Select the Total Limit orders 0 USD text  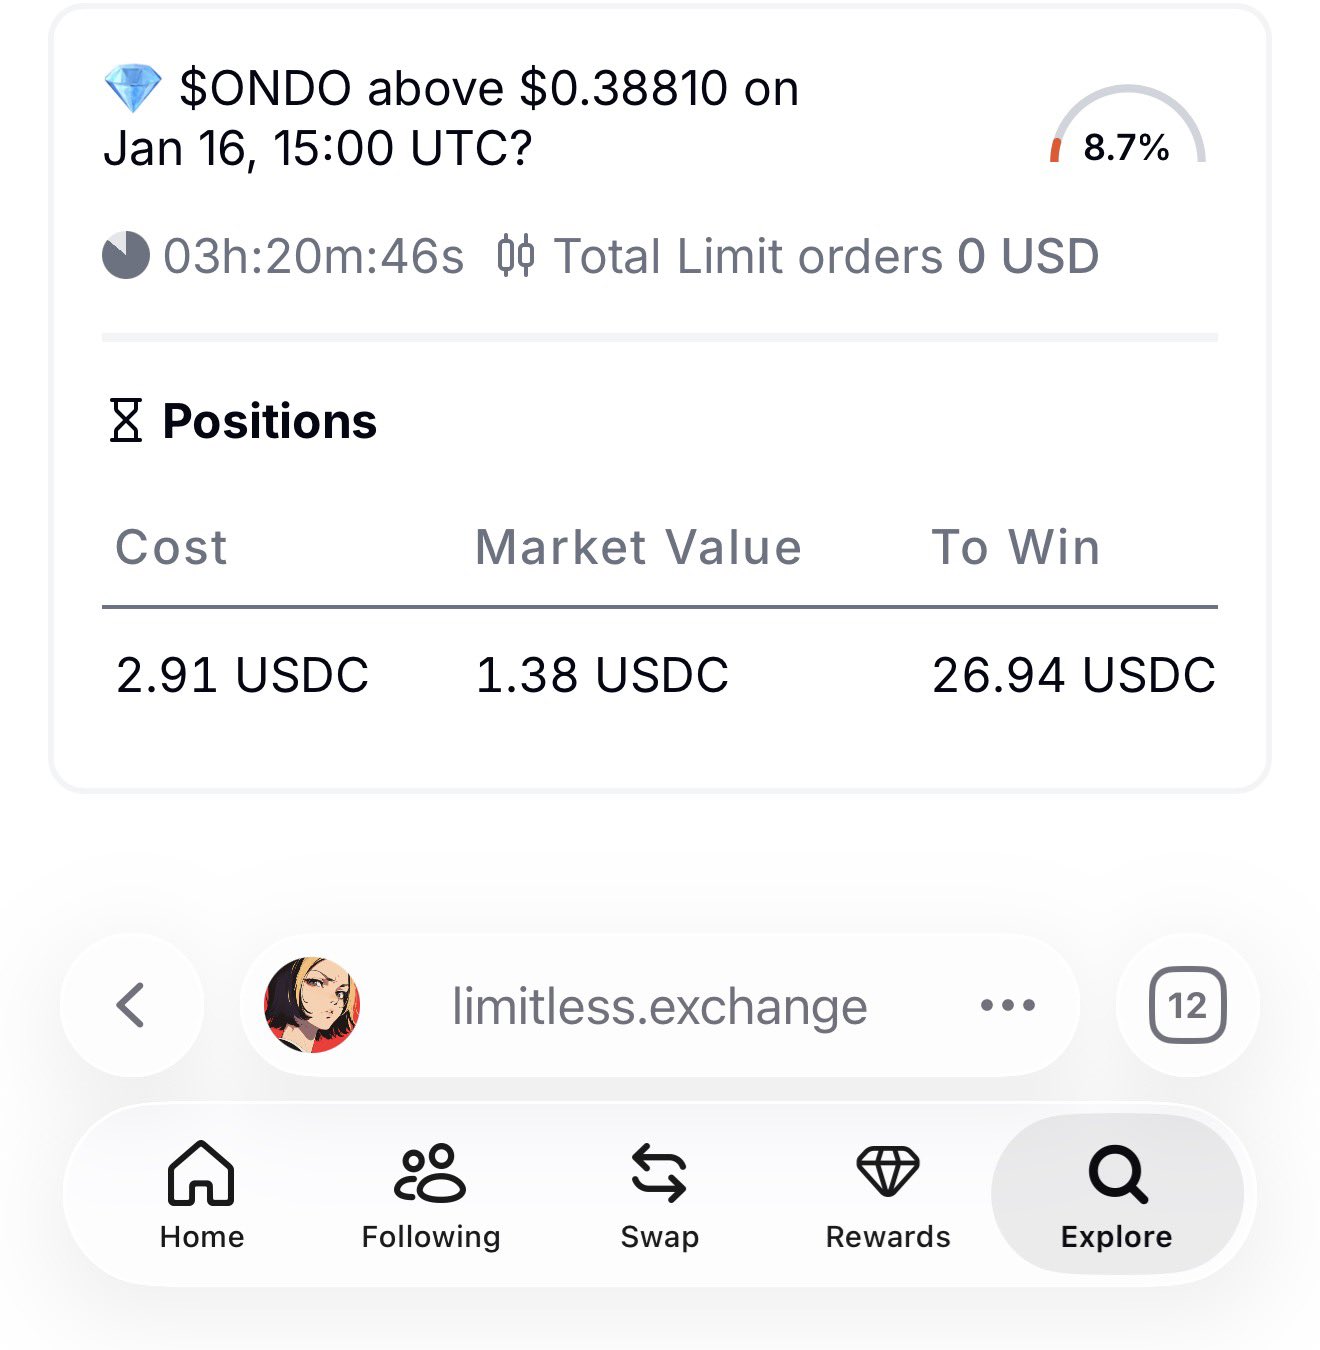826,256
